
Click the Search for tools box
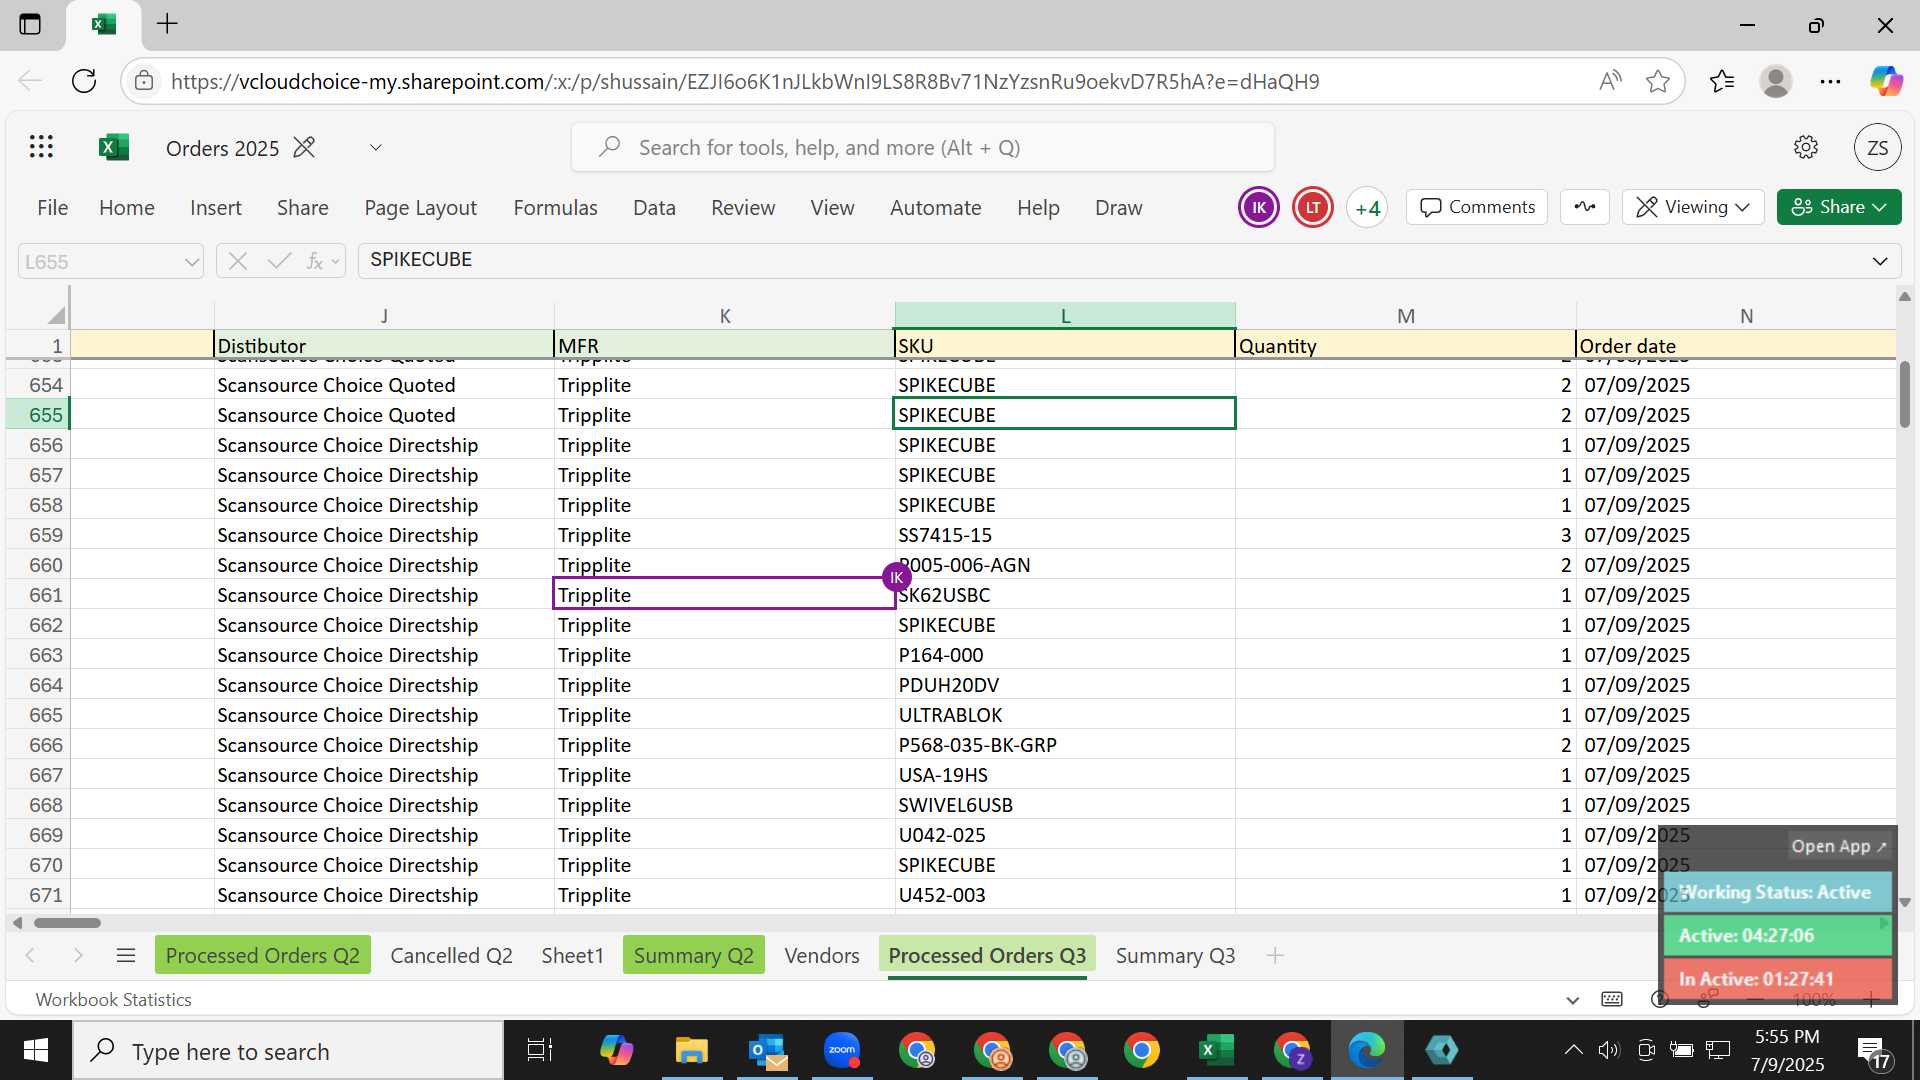[x=922, y=147]
